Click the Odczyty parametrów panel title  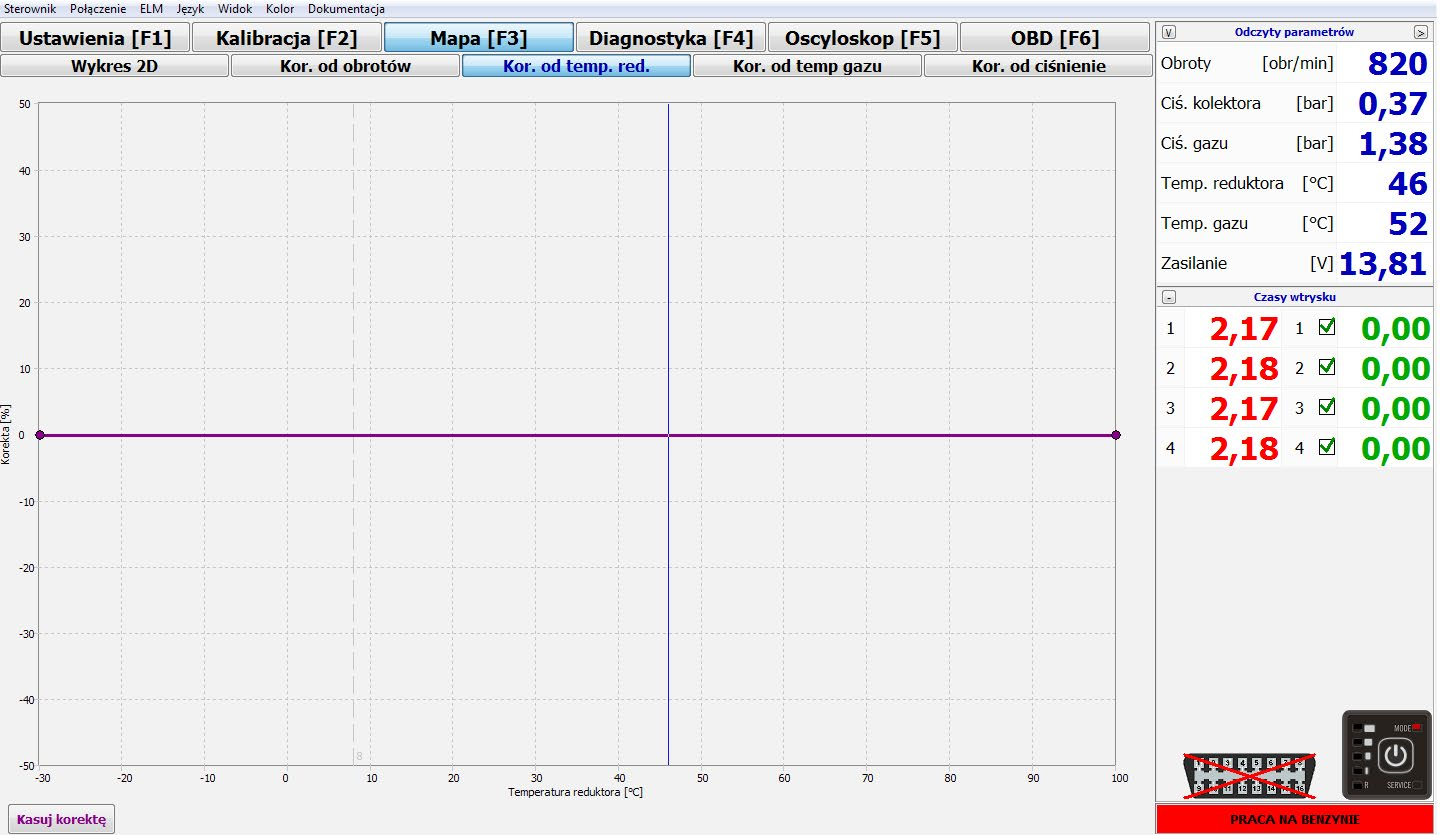[x=1294, y=32]
